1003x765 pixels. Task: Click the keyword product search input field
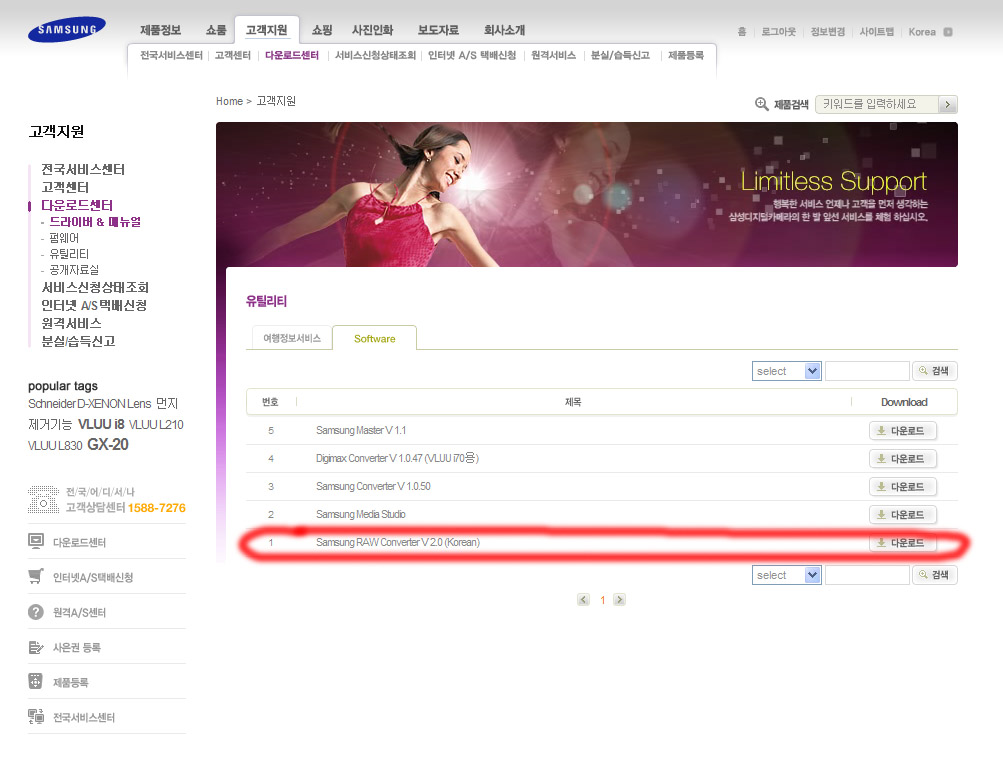click(877, 104)
